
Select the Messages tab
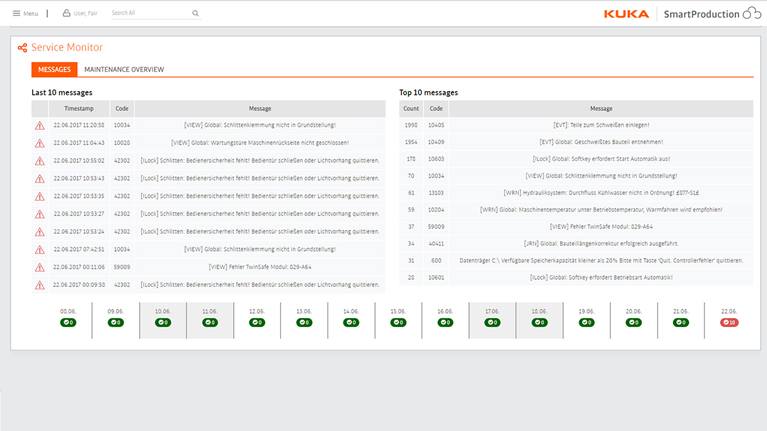54,70
